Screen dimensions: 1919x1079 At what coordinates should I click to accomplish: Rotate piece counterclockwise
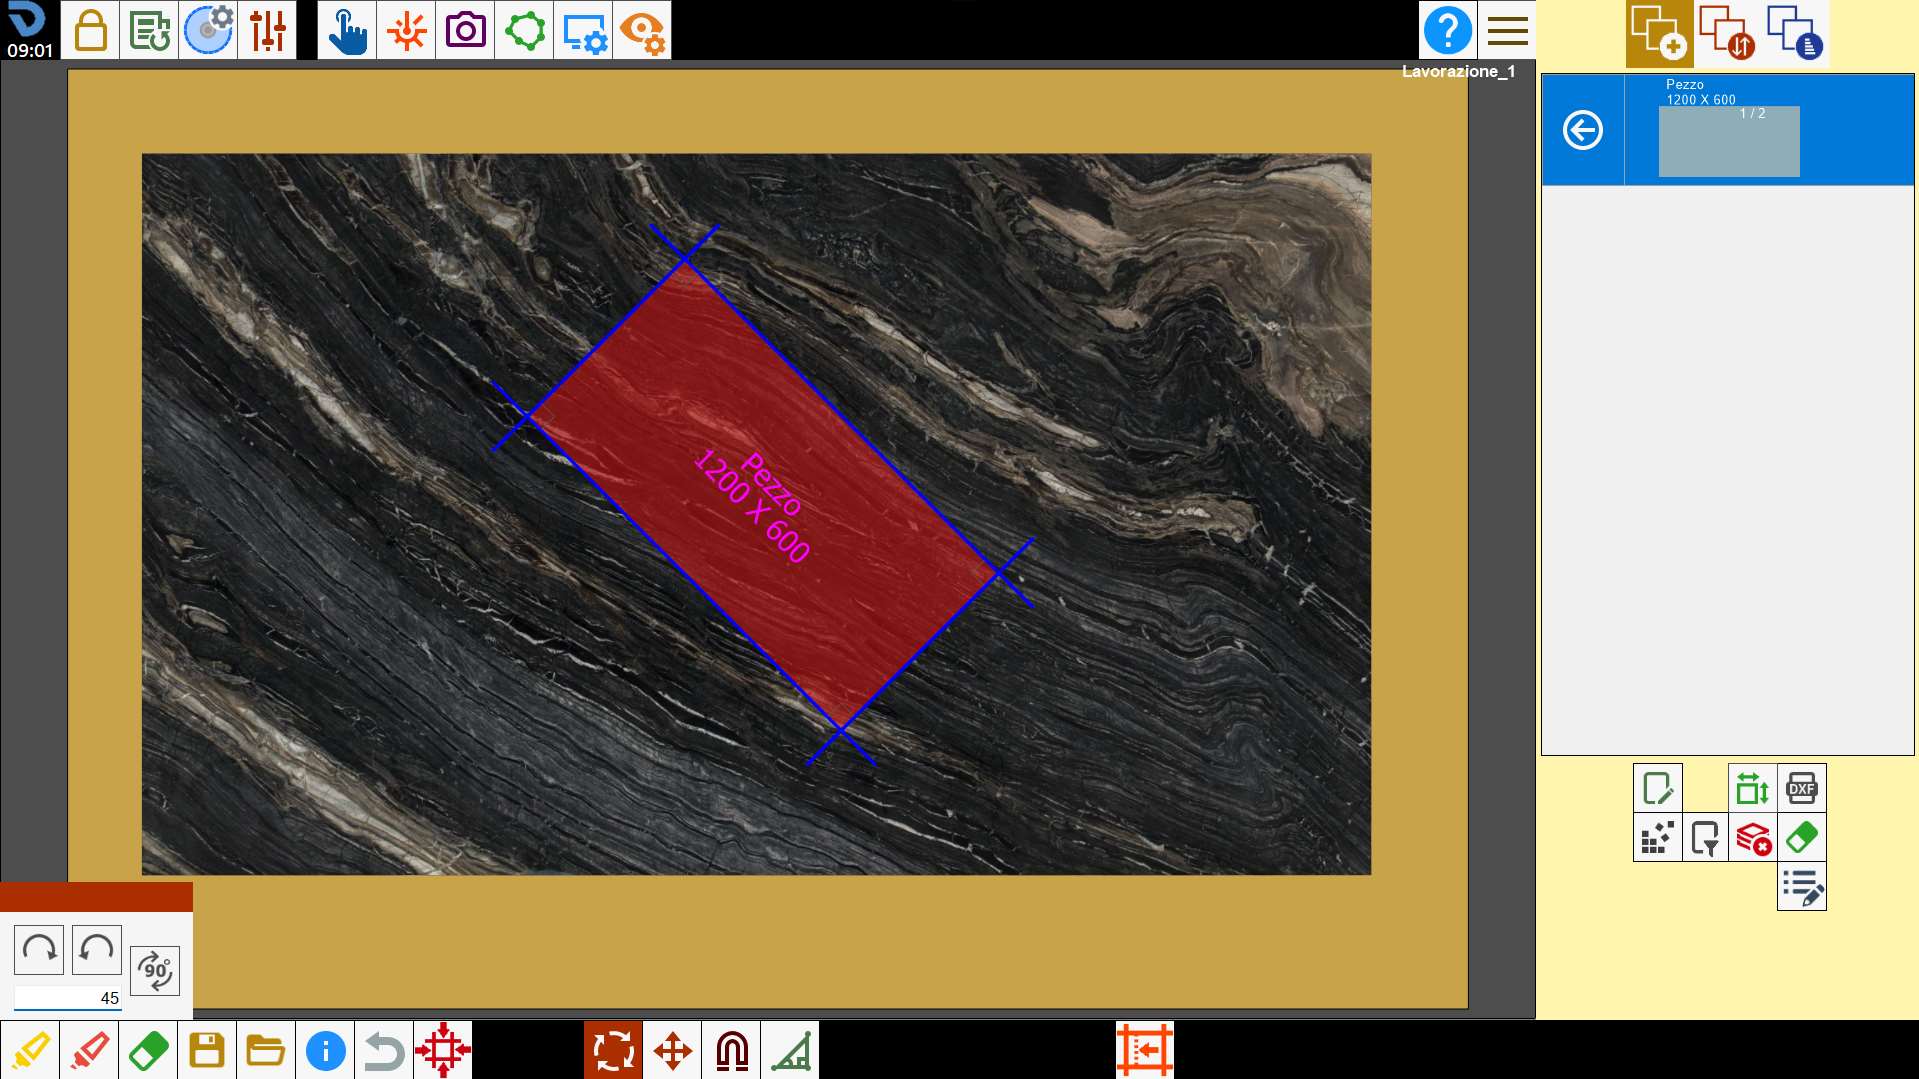(97, 949)
